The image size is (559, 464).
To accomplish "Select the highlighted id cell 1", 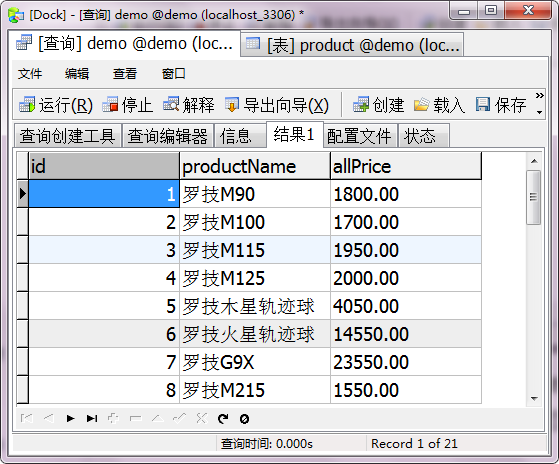I will [104, 194].
